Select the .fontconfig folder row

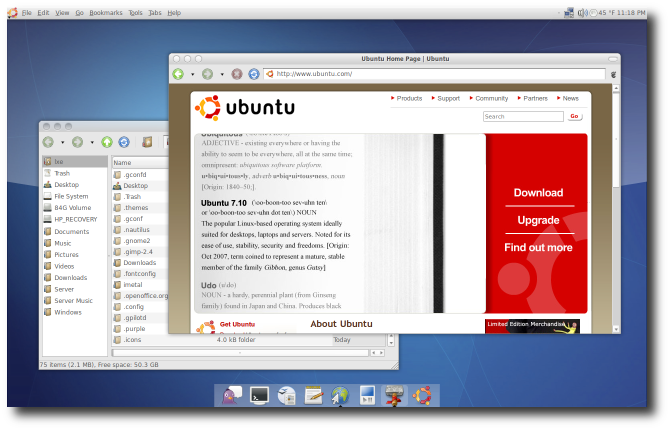point(140,274)
